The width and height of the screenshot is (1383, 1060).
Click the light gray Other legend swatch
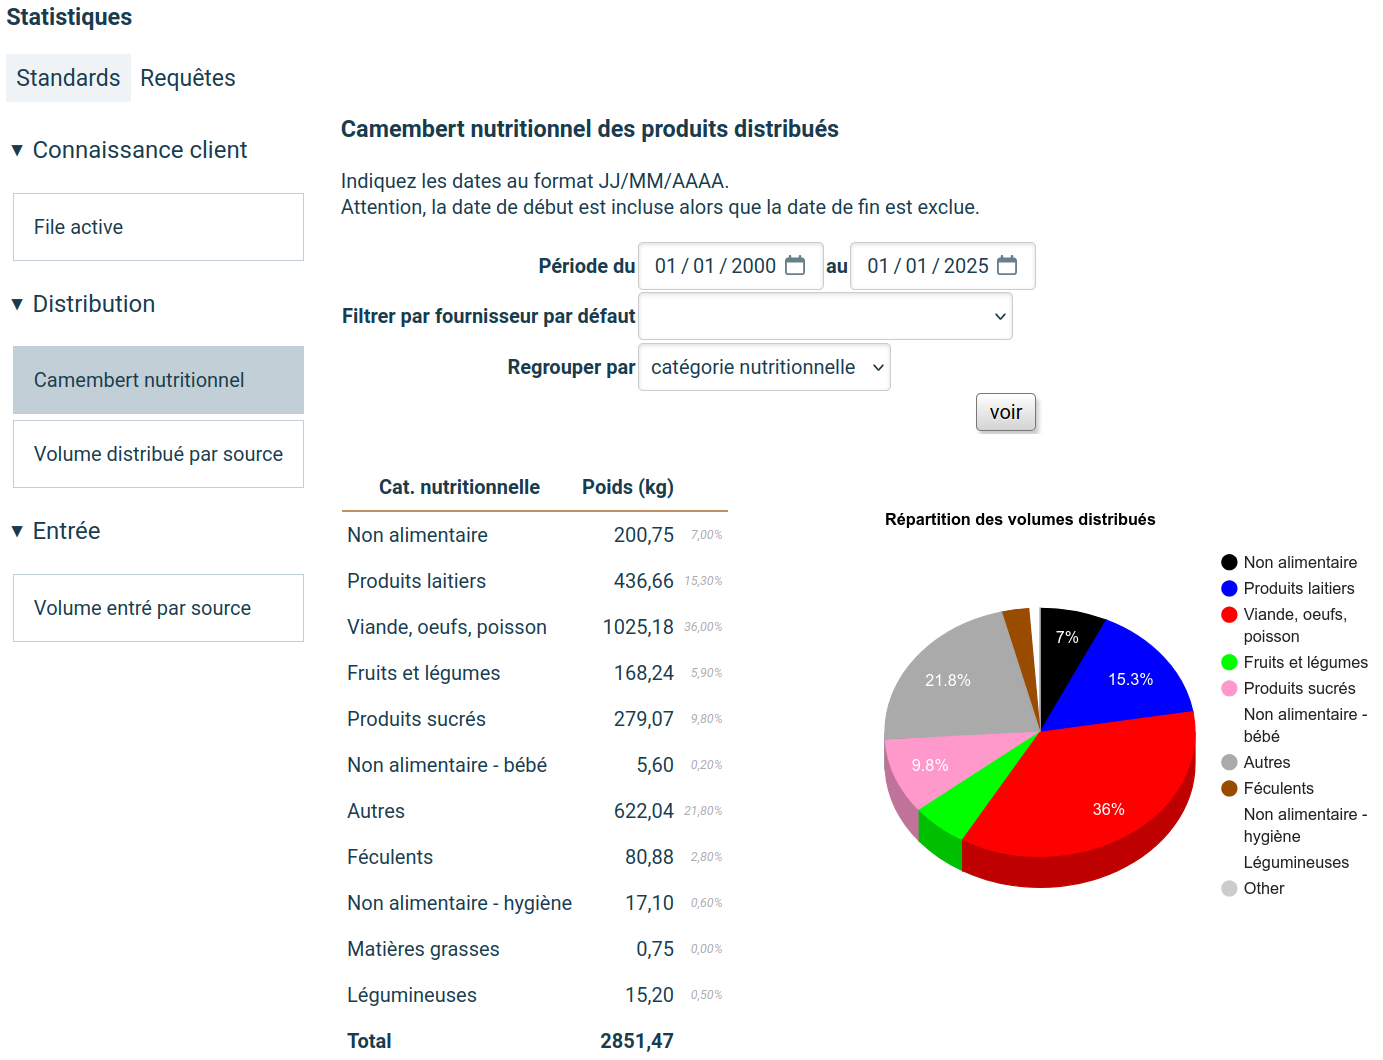pyautogui.click(x=1229, y=888)
